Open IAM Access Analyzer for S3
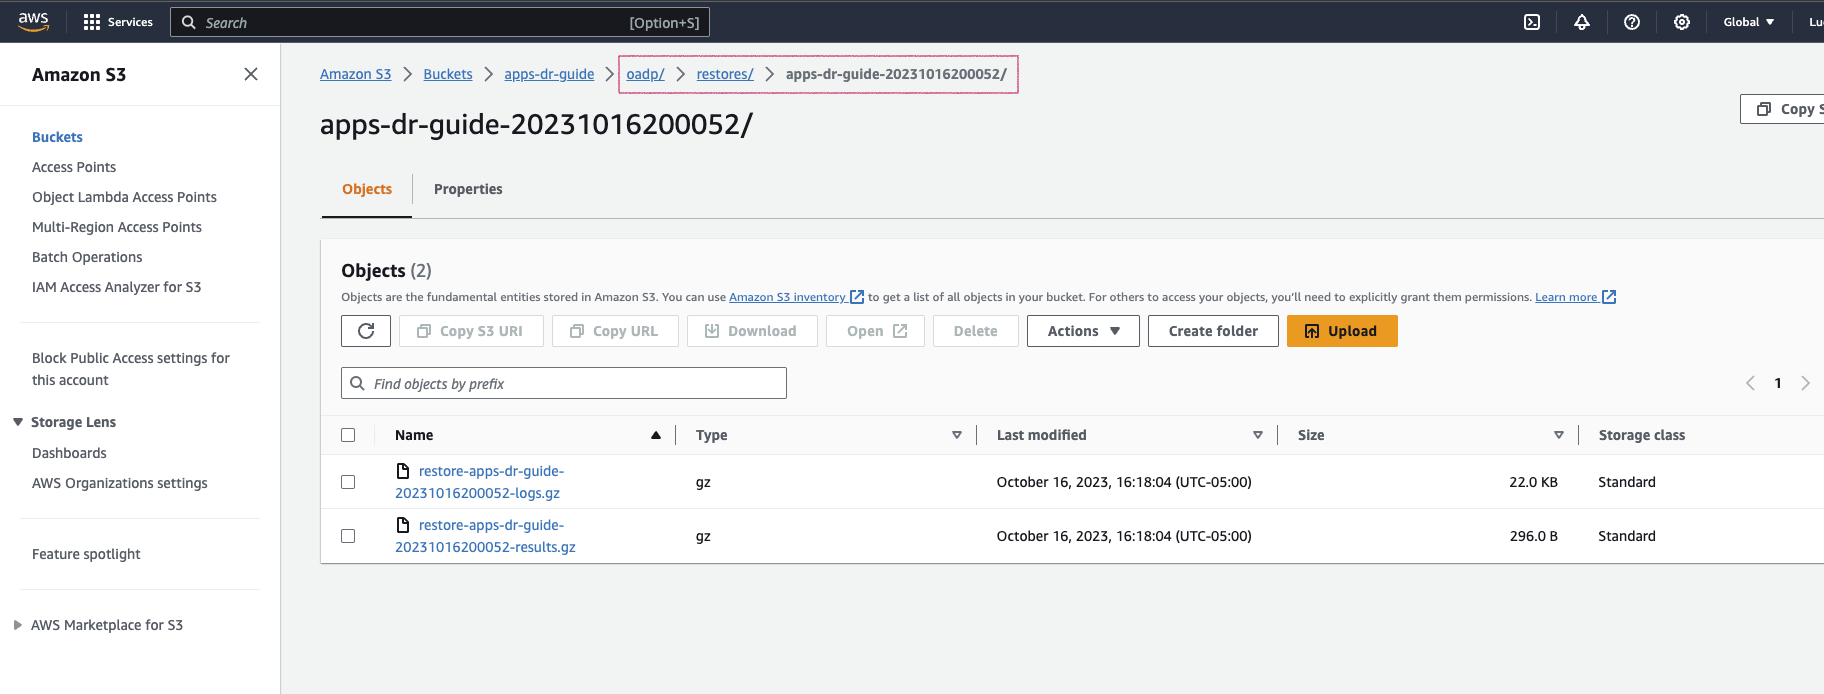The height and width of the screenshot is (694, 1824). tap(116, 287)
